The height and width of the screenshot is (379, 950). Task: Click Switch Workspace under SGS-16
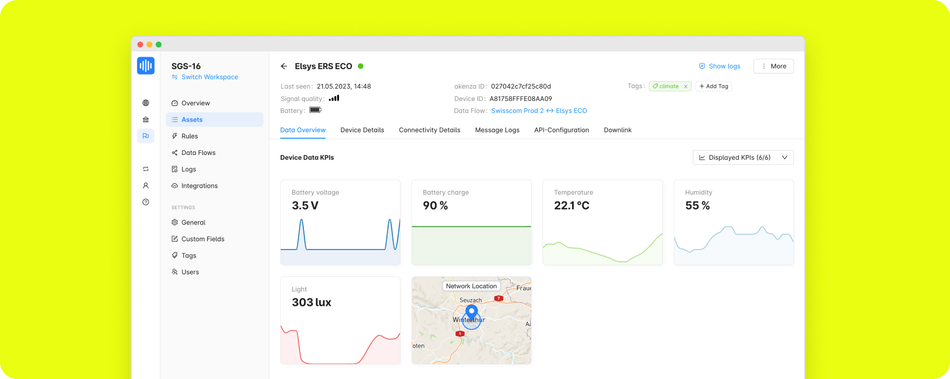pos(205,77)
